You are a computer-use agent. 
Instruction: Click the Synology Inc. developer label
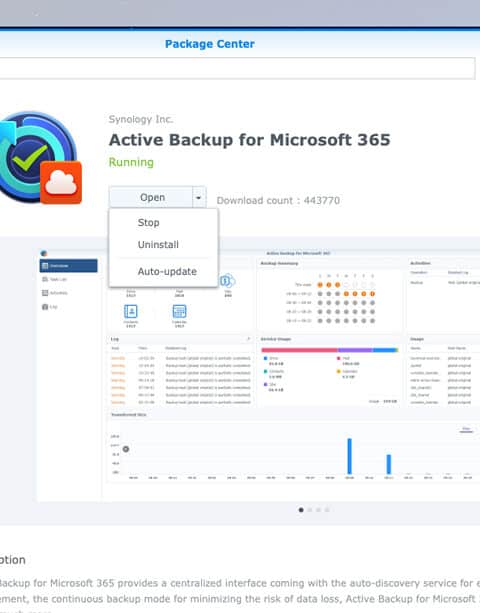(x=141, y=119)
